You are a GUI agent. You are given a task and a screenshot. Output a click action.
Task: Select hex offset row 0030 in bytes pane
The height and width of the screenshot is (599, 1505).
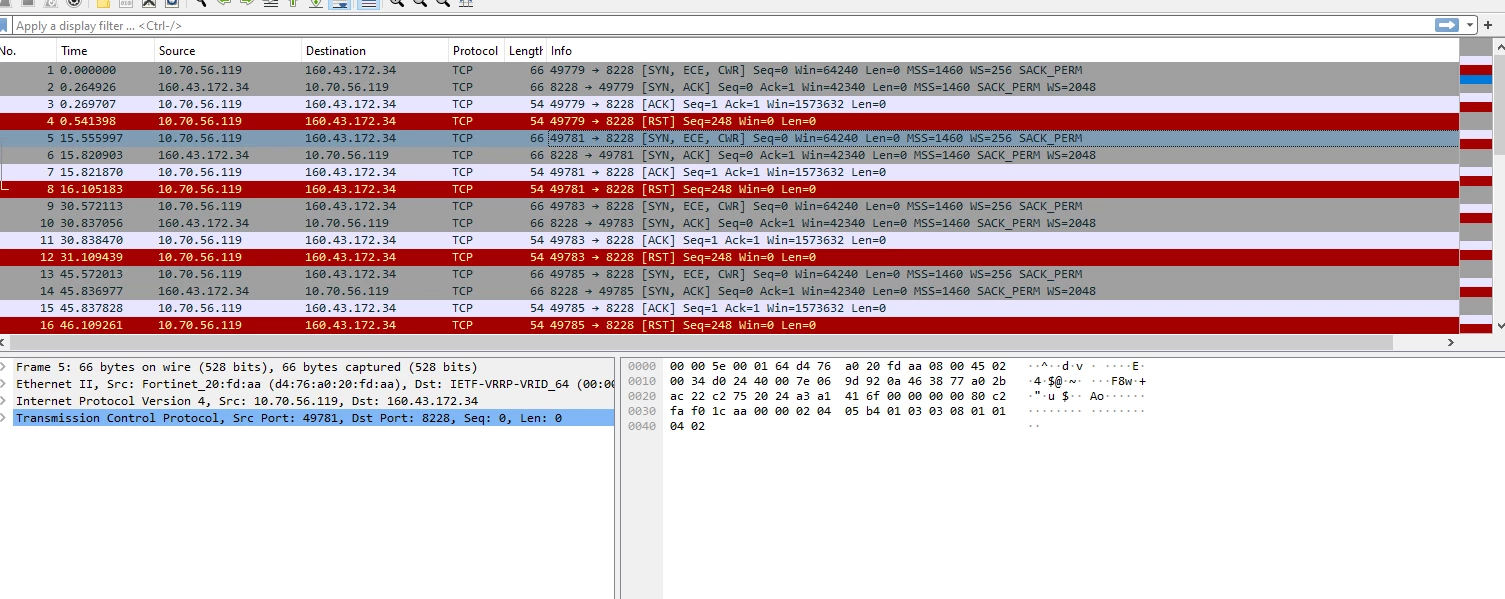pos(640,411)
